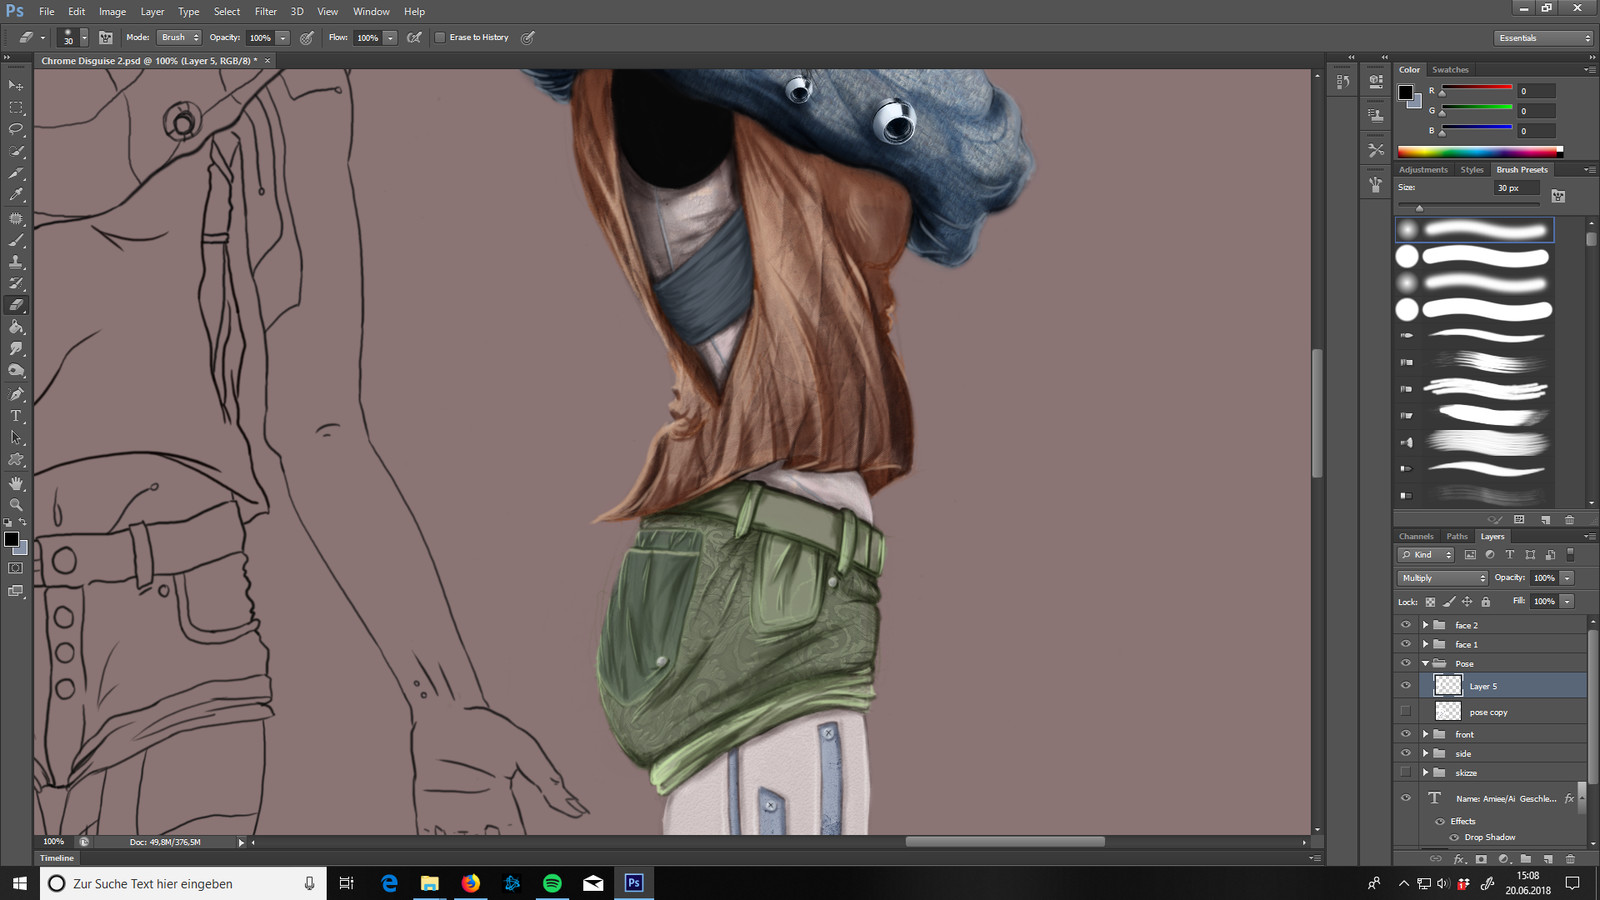
Task: Open the Image menu
Action: [112, 12]
